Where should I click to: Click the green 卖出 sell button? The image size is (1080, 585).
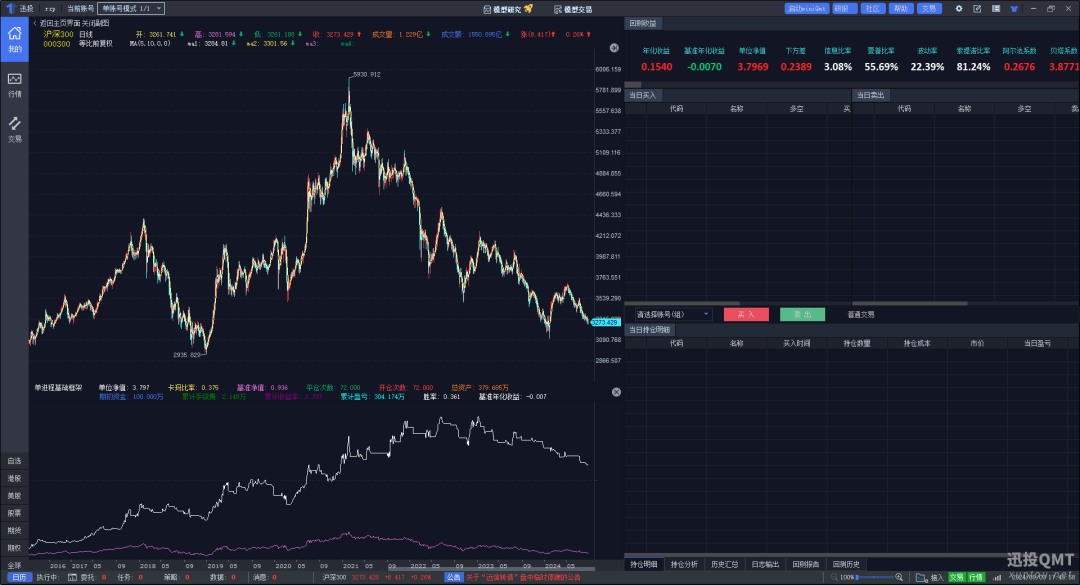[801, 314]
